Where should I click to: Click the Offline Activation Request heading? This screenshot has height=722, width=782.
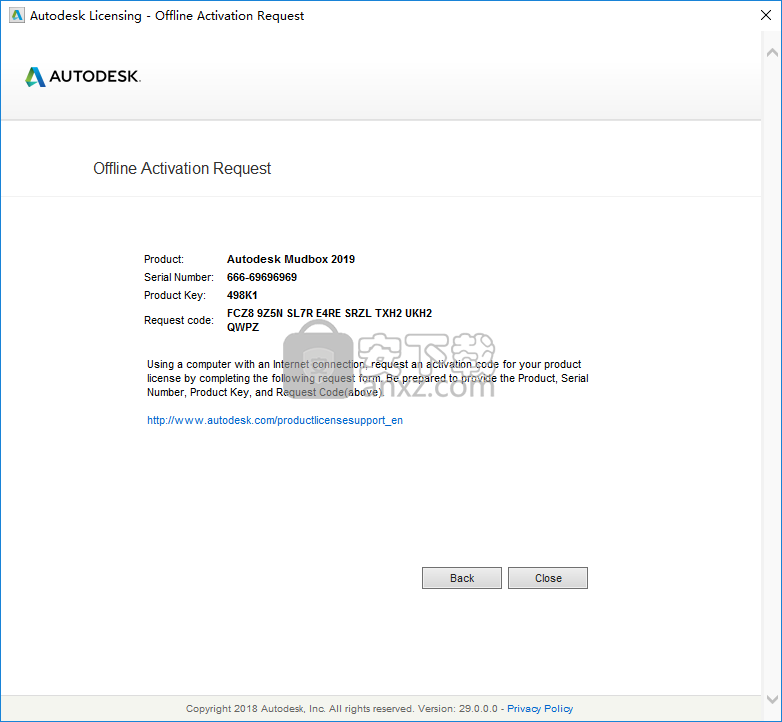click(182, 169)
